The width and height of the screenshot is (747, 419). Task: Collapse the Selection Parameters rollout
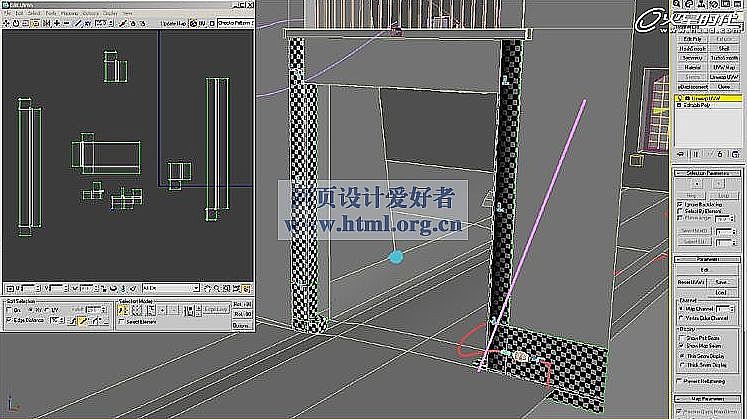pos(708,173)
